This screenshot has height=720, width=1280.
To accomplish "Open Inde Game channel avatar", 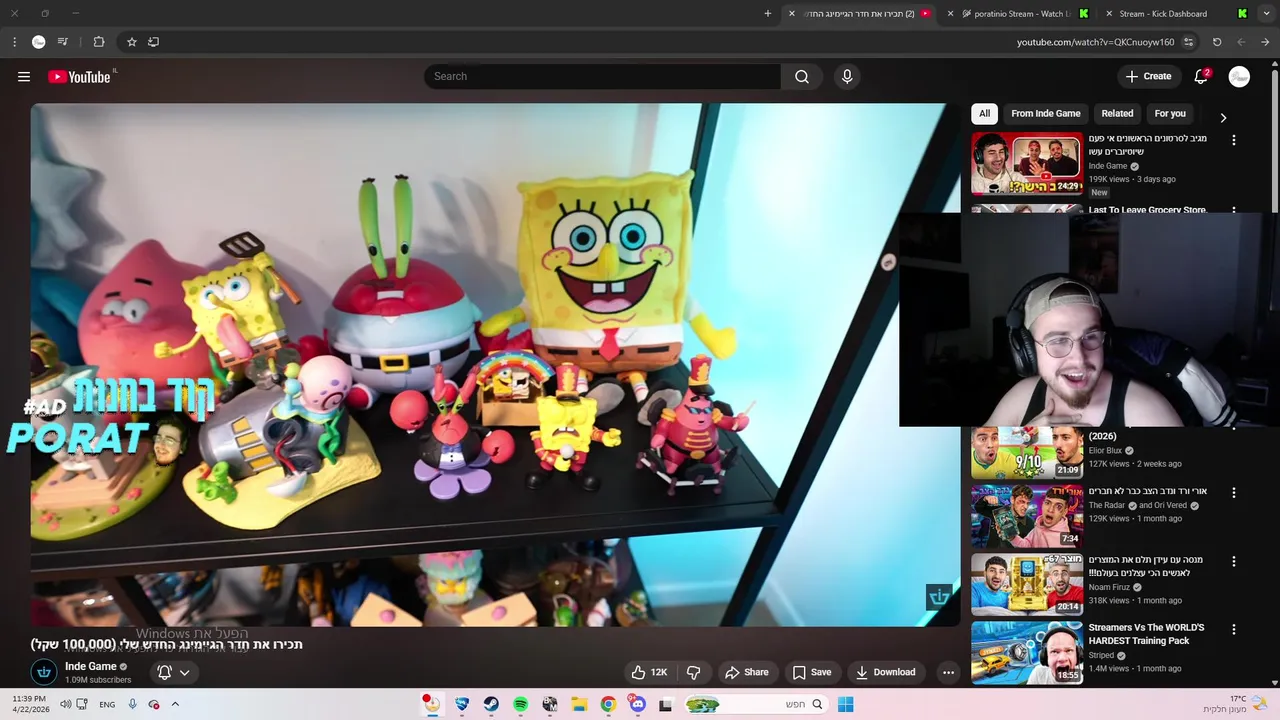I will tap(44, 672).
